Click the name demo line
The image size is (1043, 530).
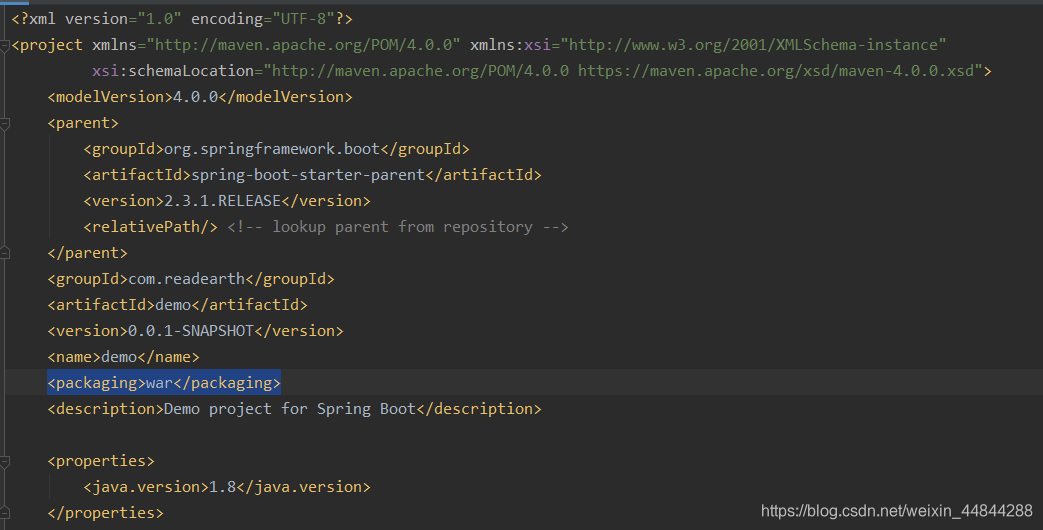(123, 357)
